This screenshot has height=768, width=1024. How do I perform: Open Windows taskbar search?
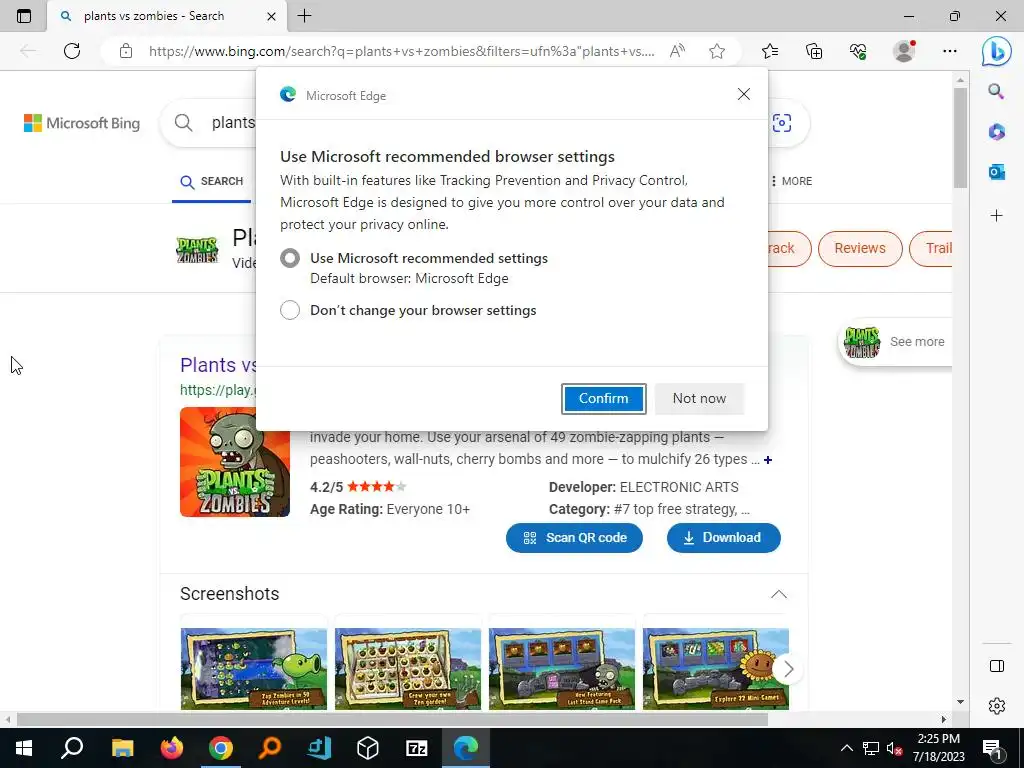(72, 748)
